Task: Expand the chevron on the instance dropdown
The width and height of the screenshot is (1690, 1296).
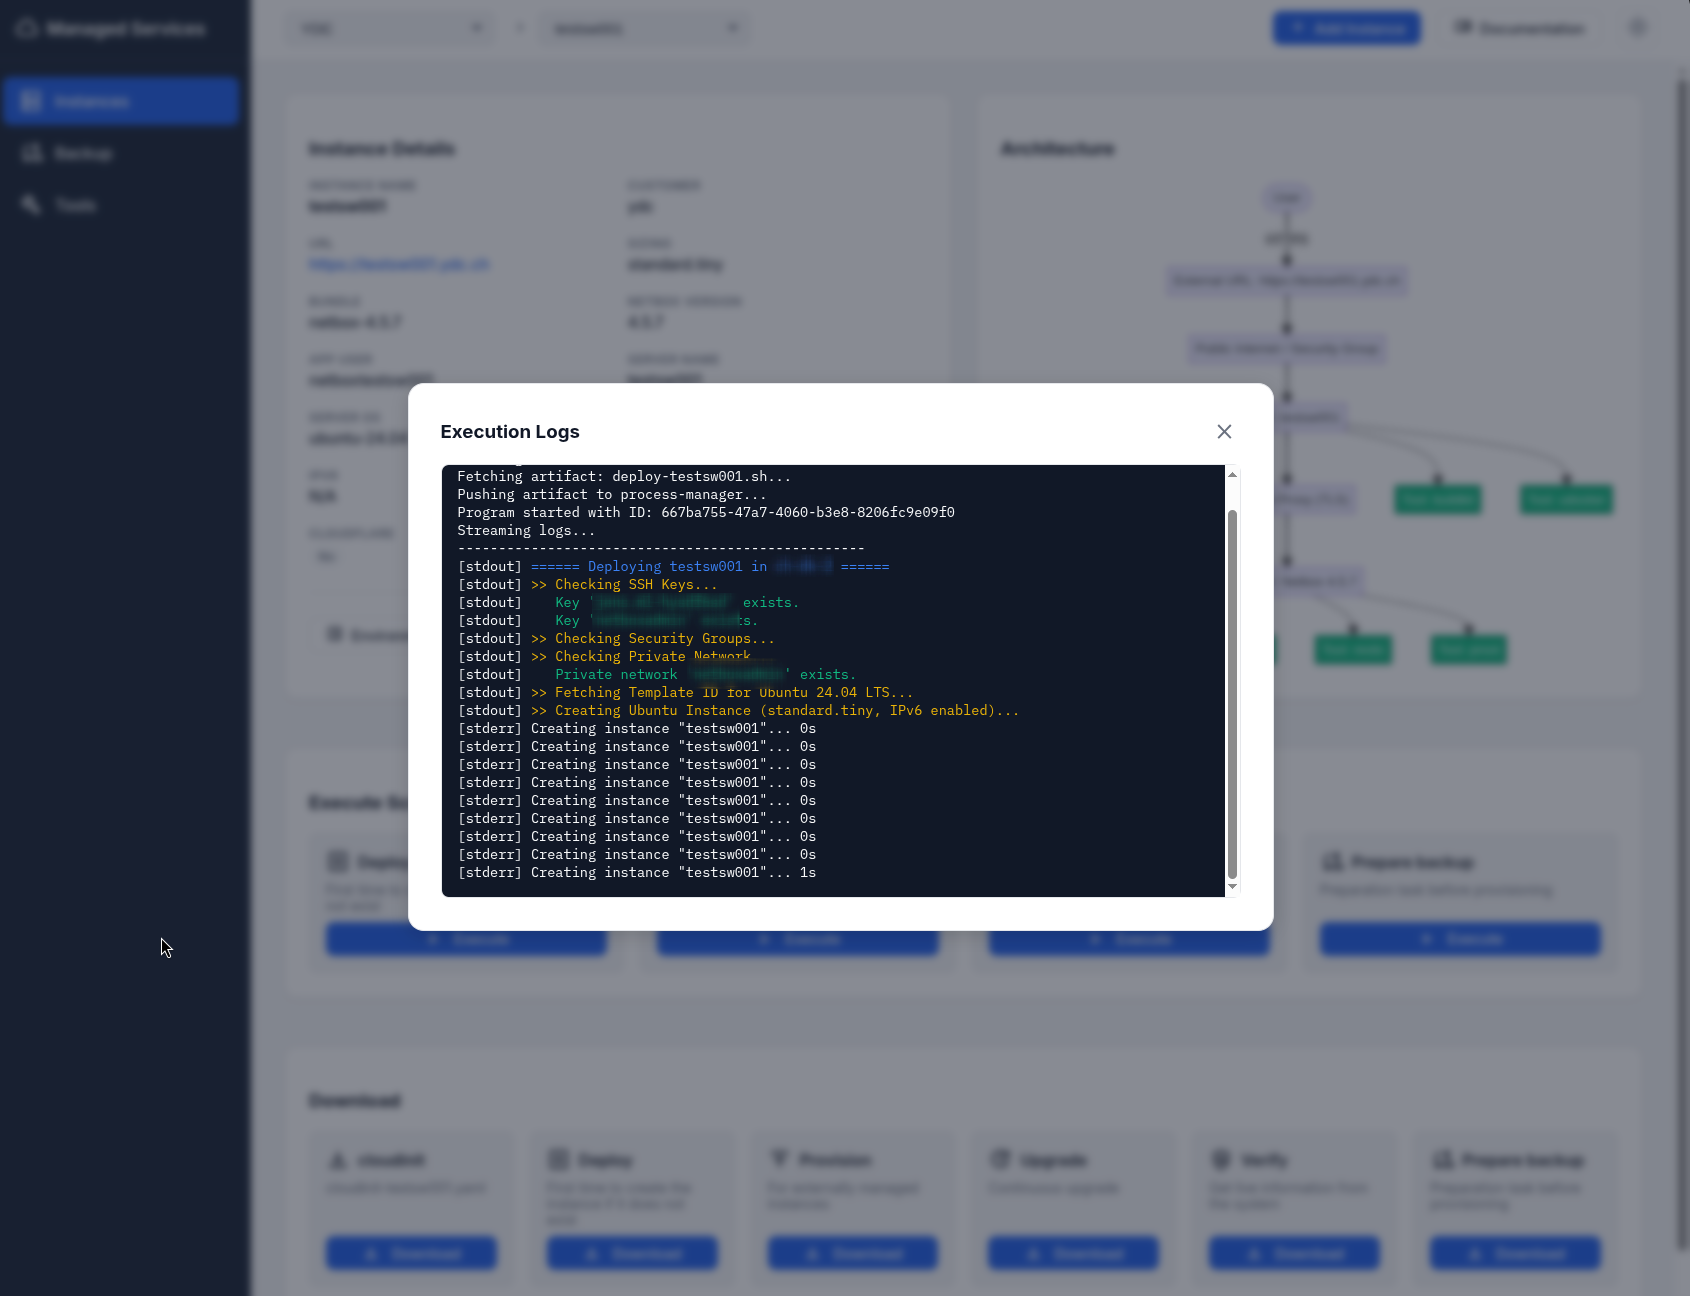Action: coord(734,29)
